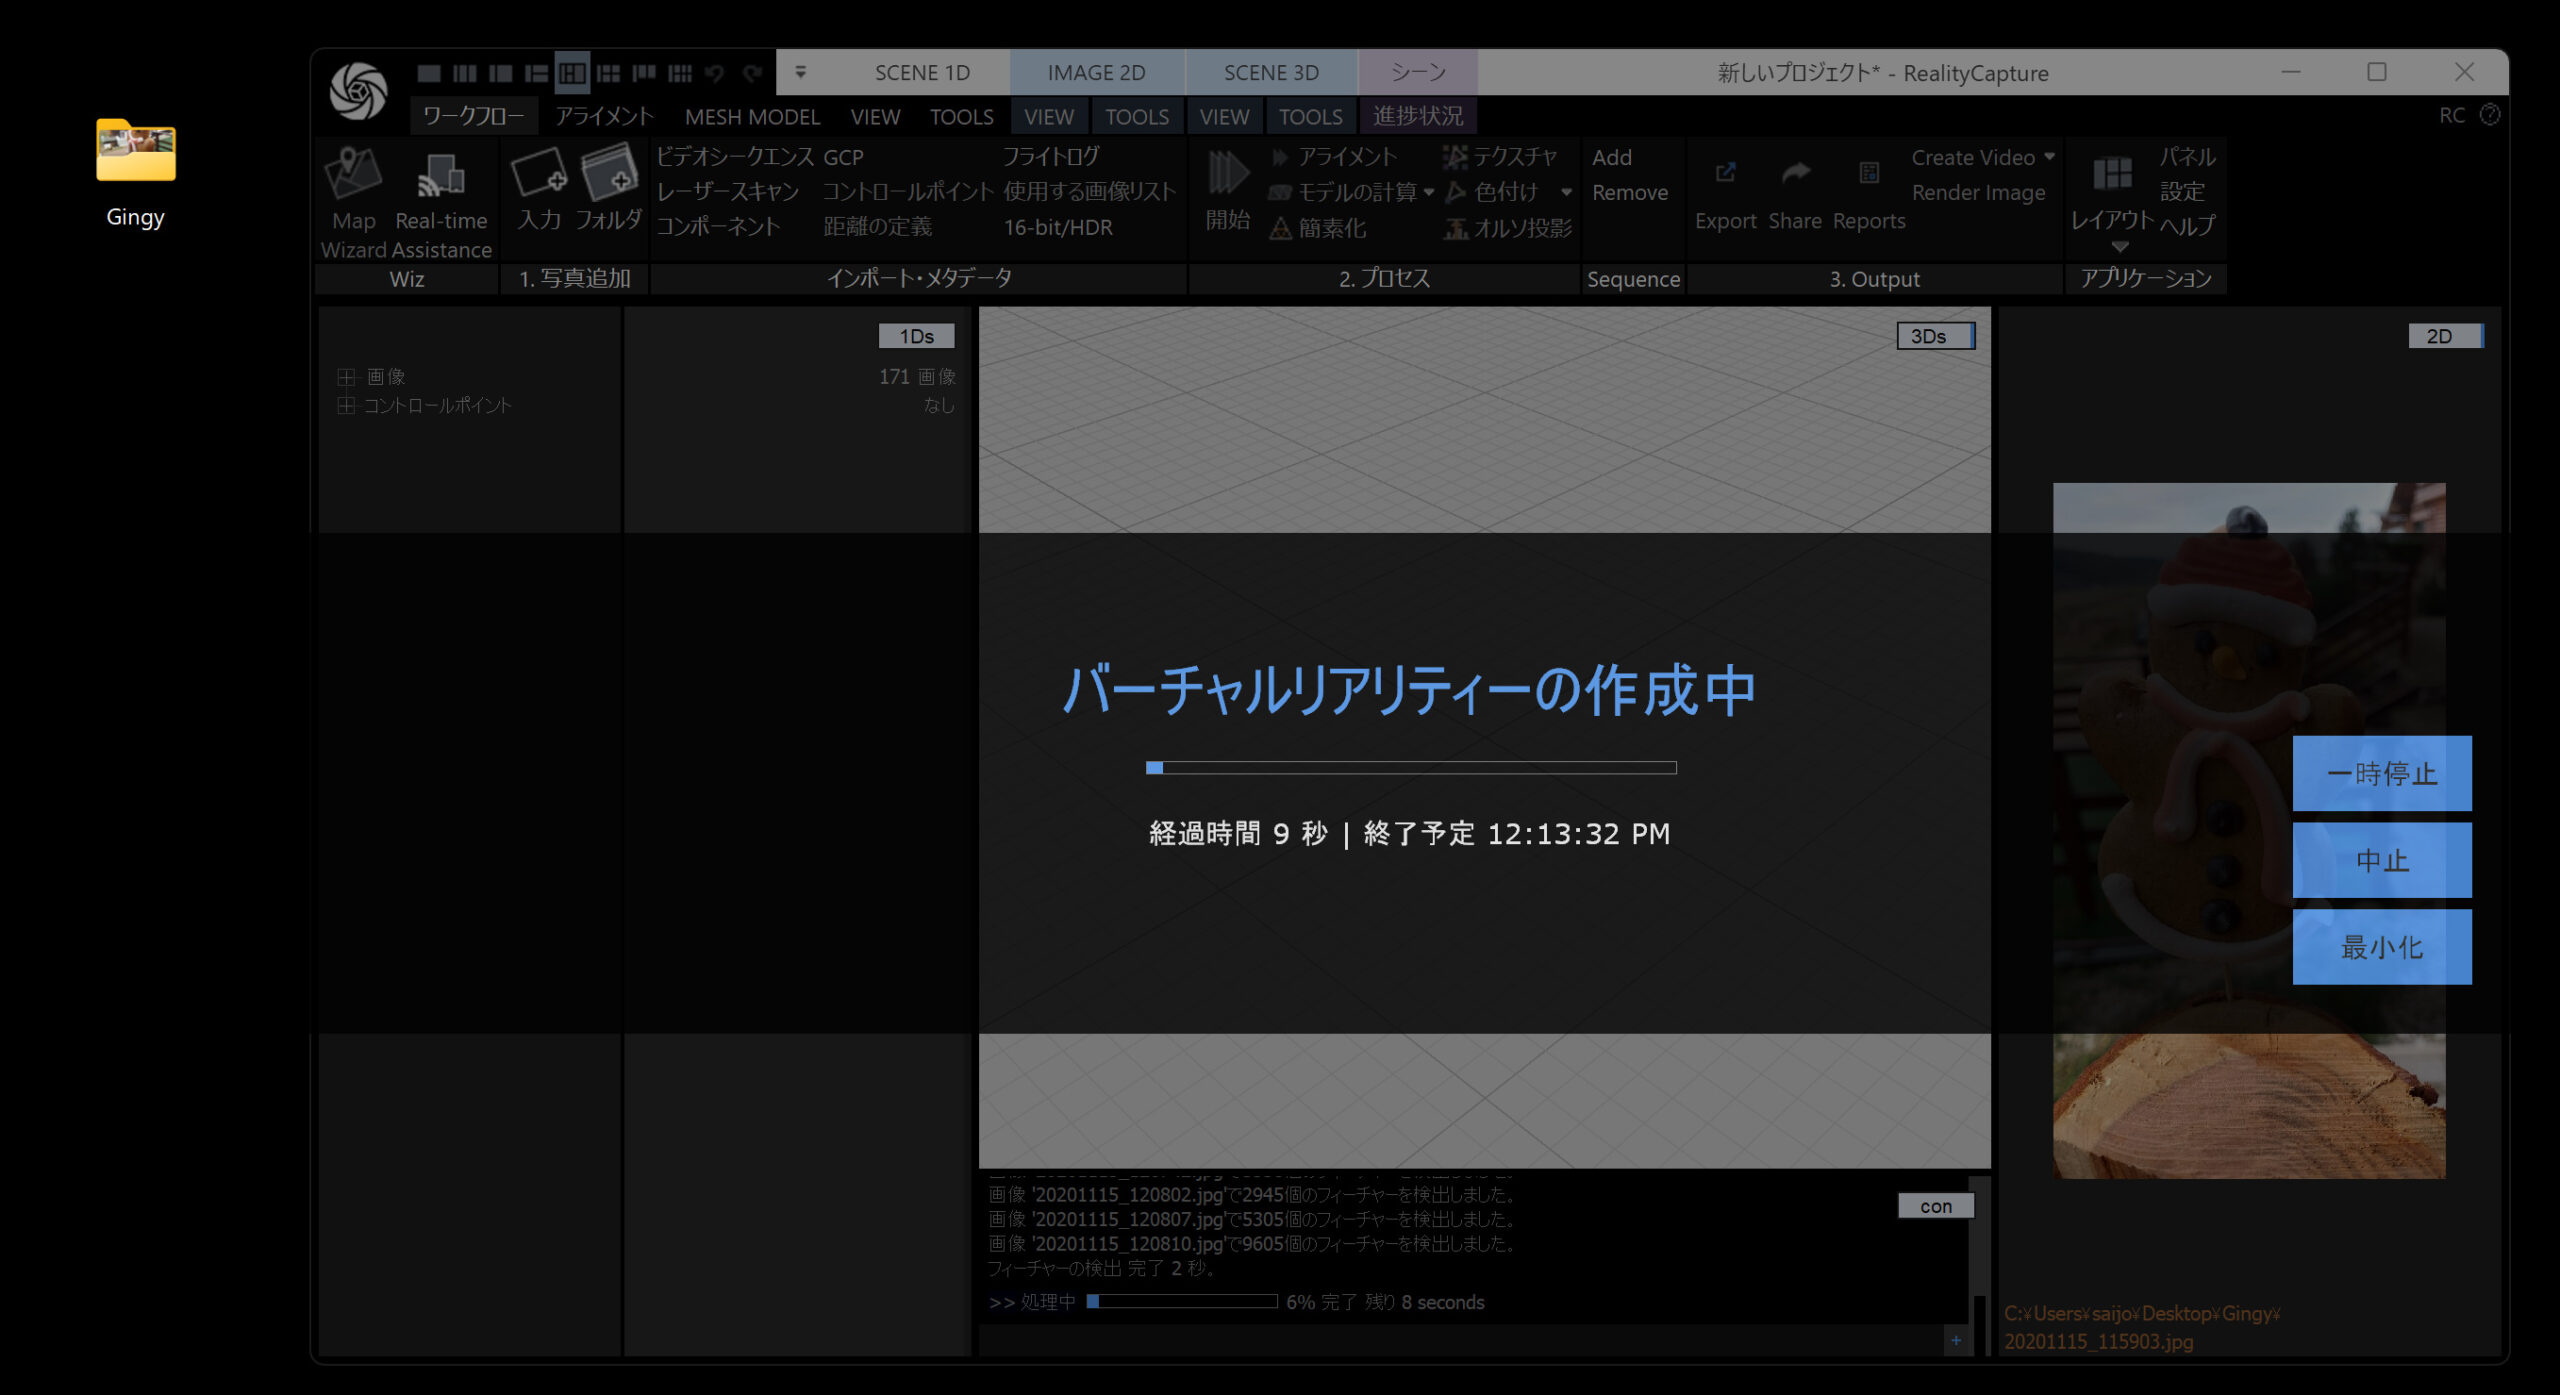Image resolution: width=2560 pixels, height=1395 pixels.
Task: Open the アライメント ribbon tab
Action: click(604, 117)
